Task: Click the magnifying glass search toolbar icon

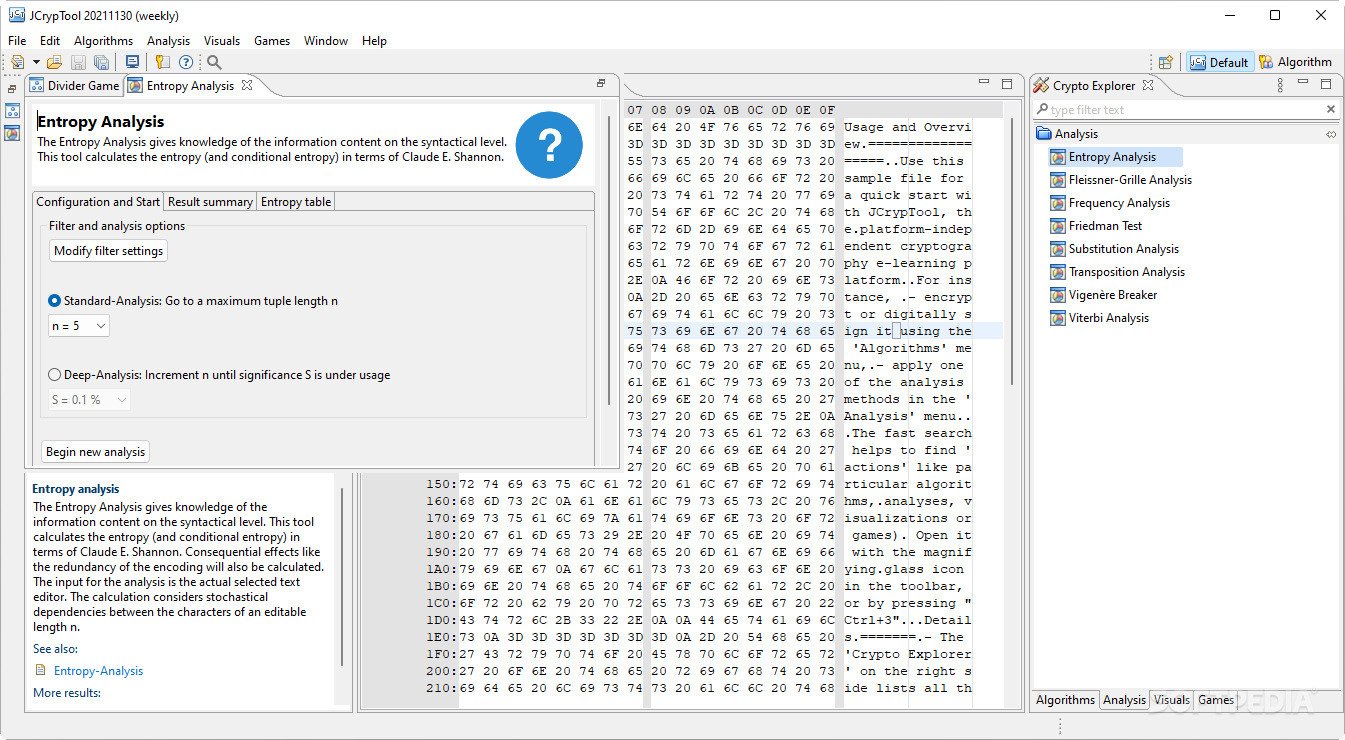Action: coord(214,62)
